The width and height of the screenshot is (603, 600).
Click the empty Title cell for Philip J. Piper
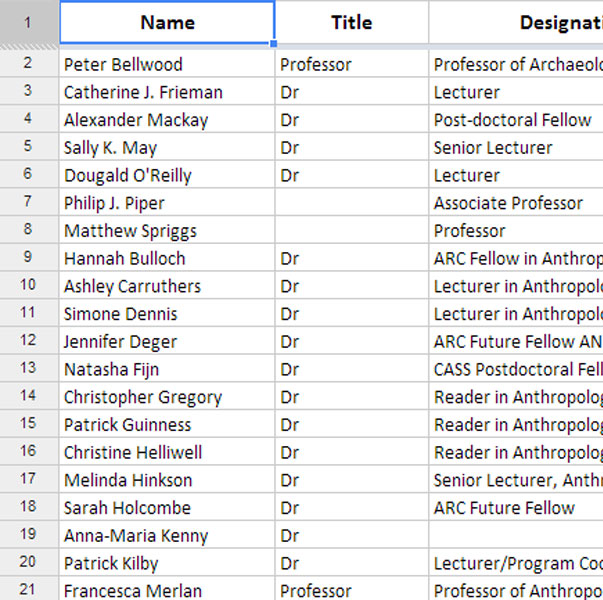[x=351, y=203]
